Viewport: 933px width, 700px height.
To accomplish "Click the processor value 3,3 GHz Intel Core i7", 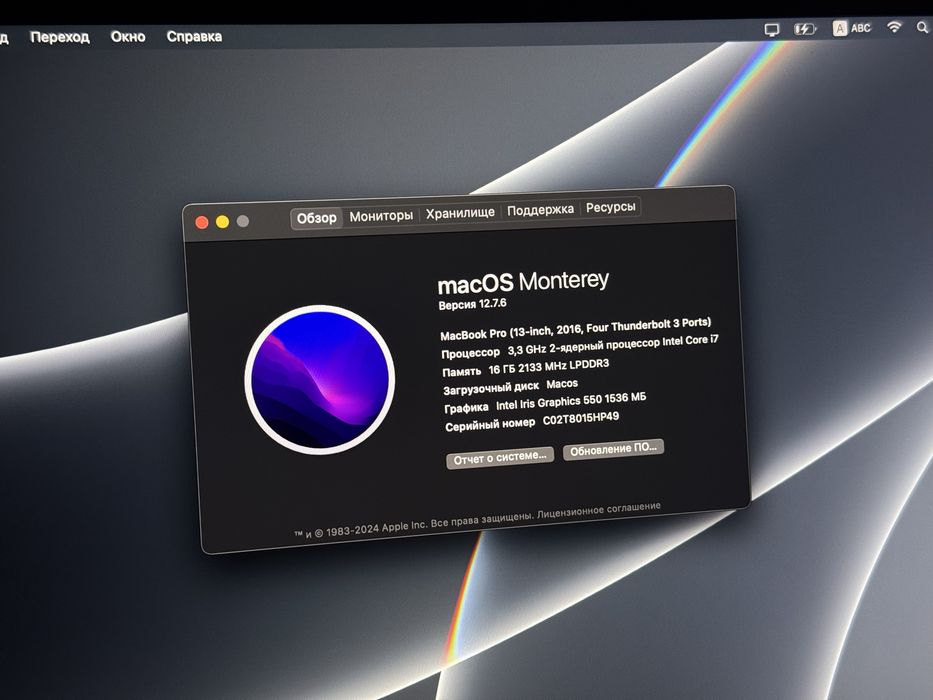I will 613,344.
